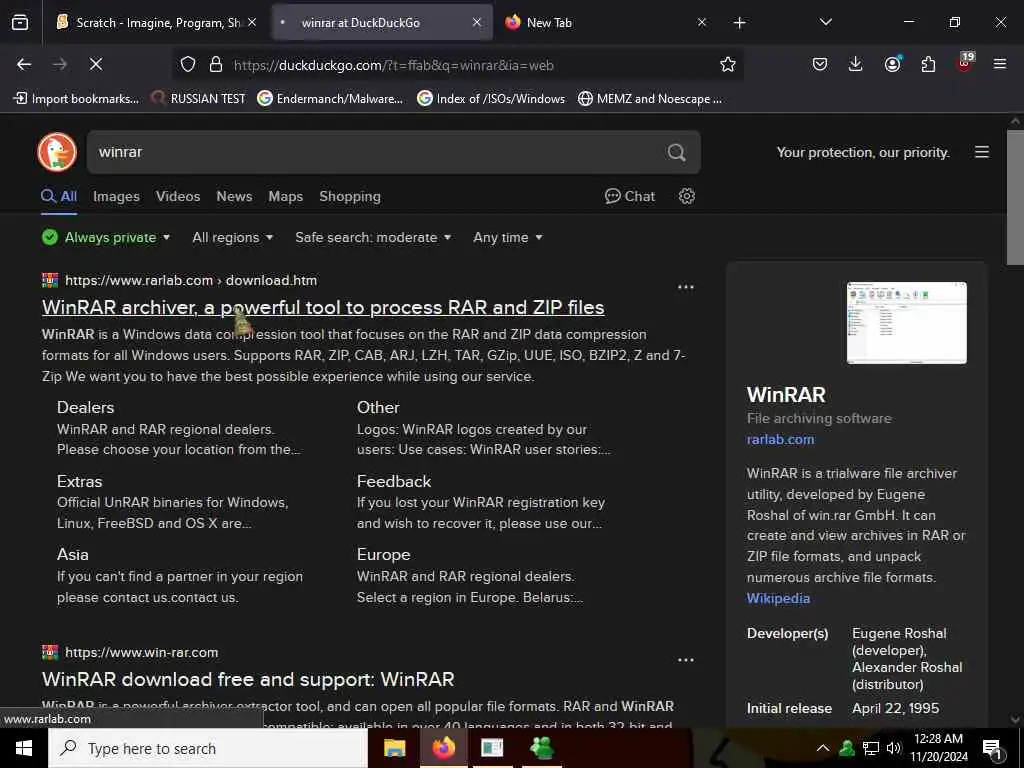The height and width of the screenshot is (768, 1024).
Task: Select the Images search tab
Action: [116, 196]
